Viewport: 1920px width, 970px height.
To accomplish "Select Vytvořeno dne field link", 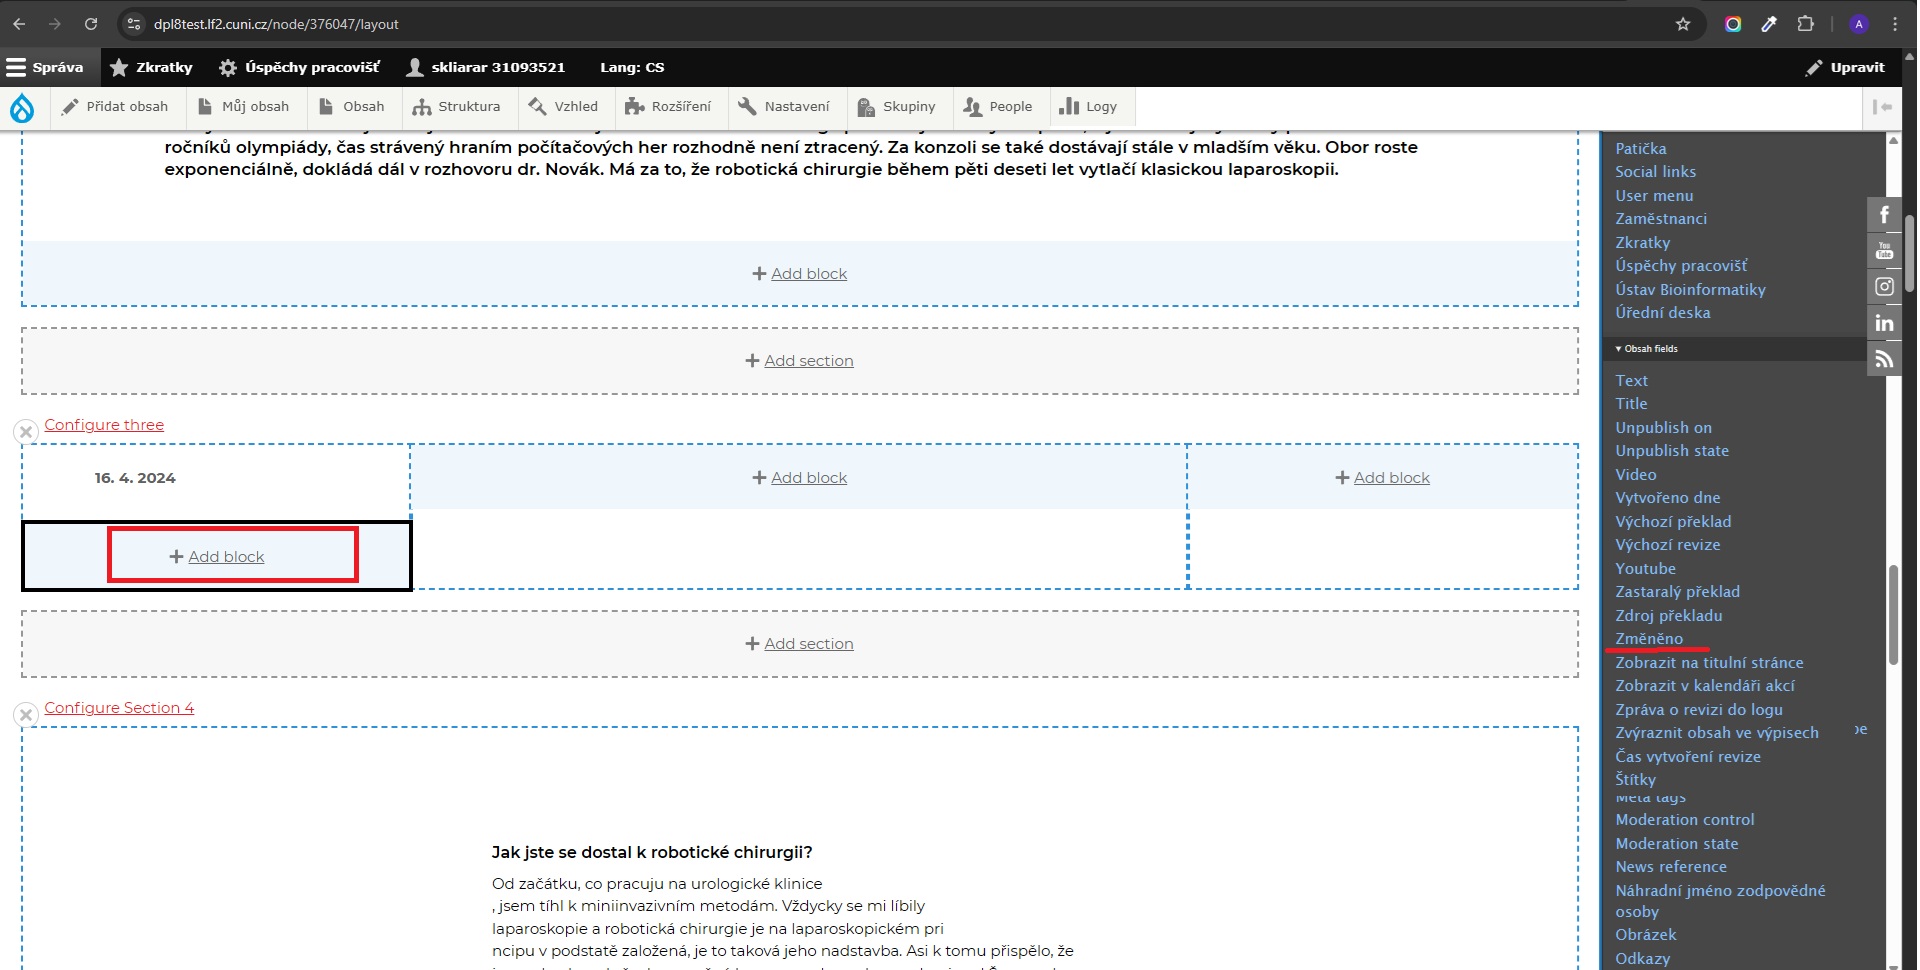I will tap(1668, 498).
